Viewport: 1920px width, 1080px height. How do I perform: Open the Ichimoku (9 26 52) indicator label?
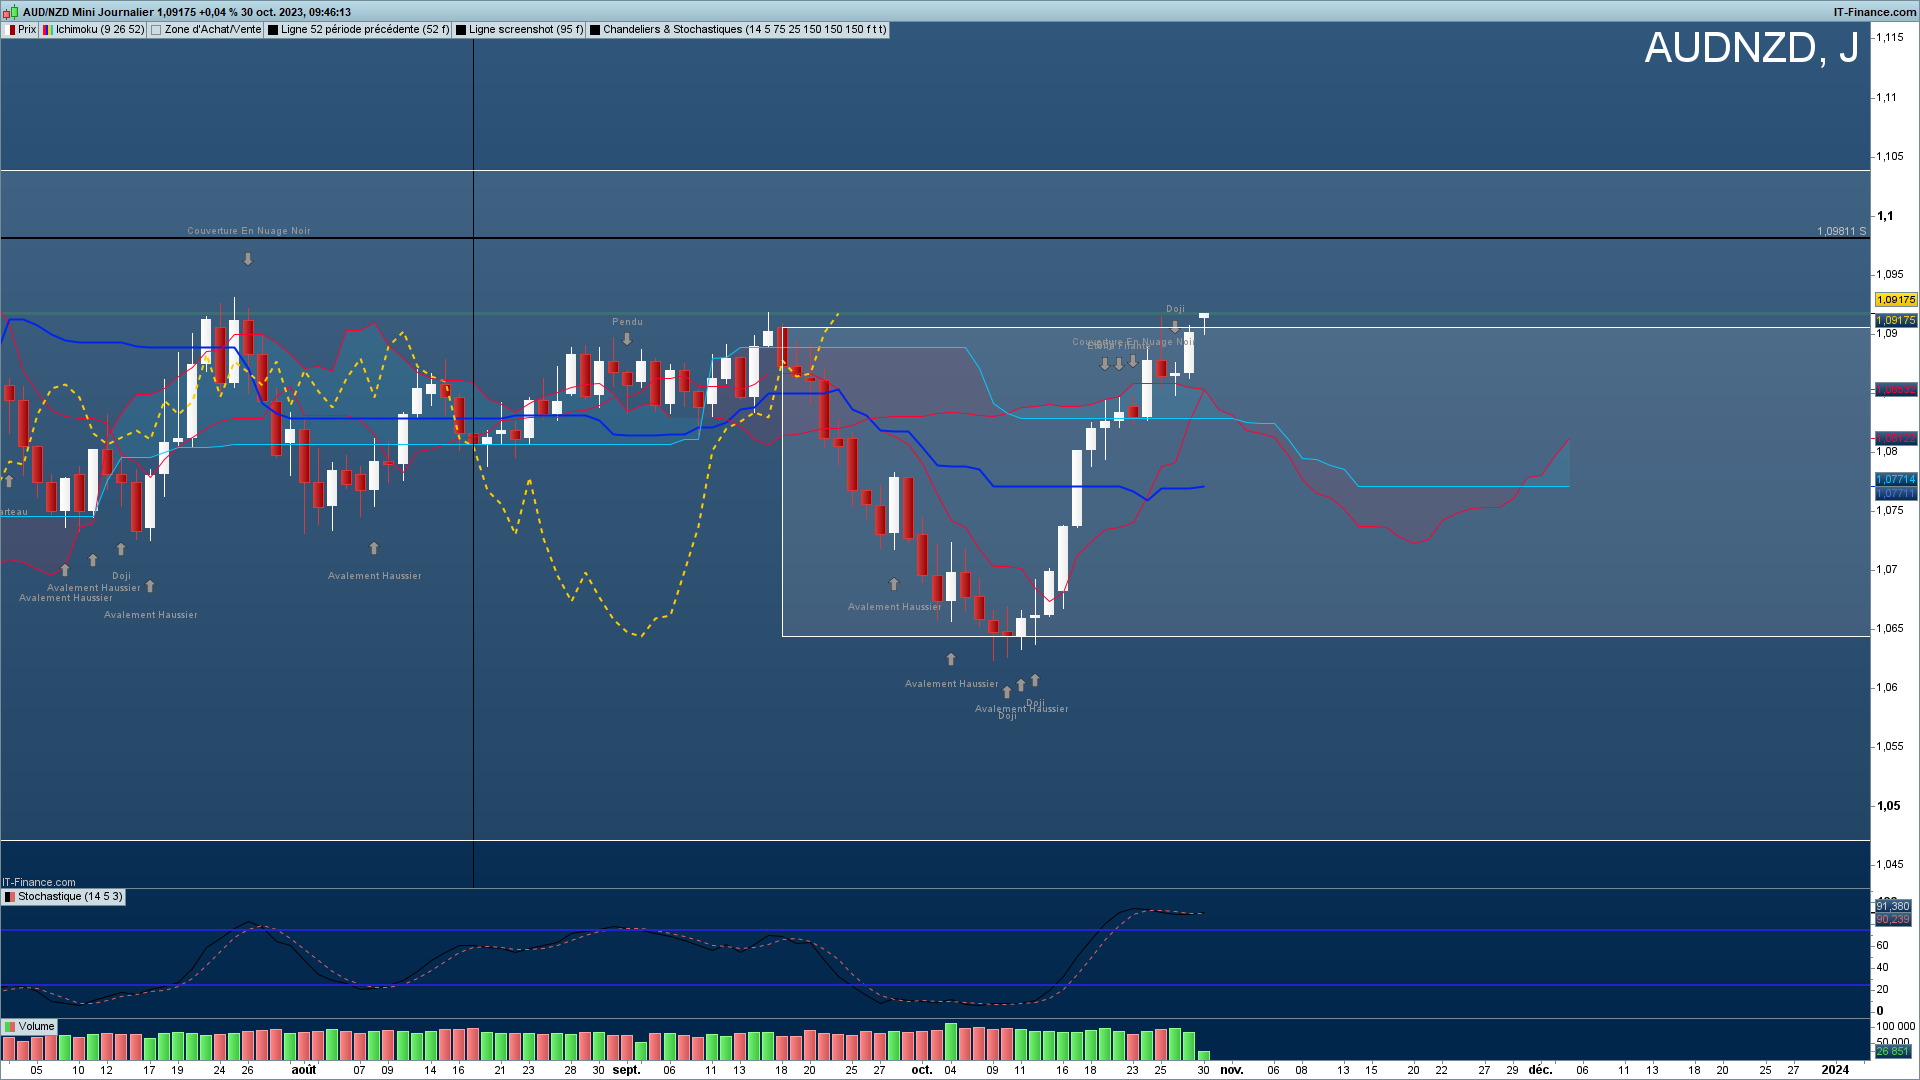click(x=100, y=30)
